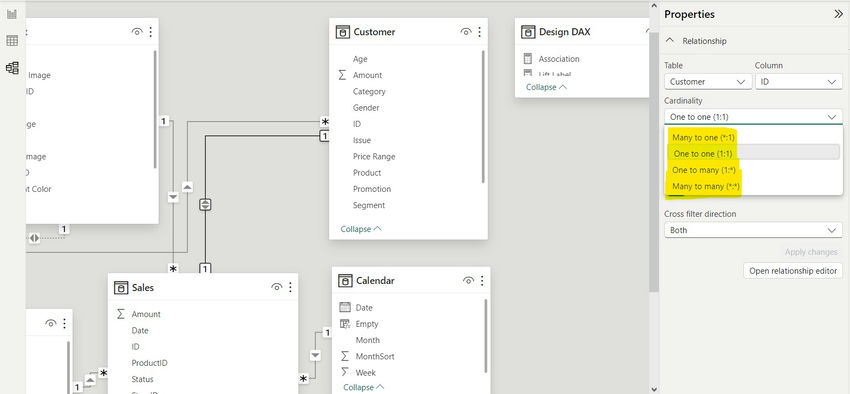The width and height of the screenshot is (850, 394).
Task: Select Product field in Customer table
Action: point(367,173)
